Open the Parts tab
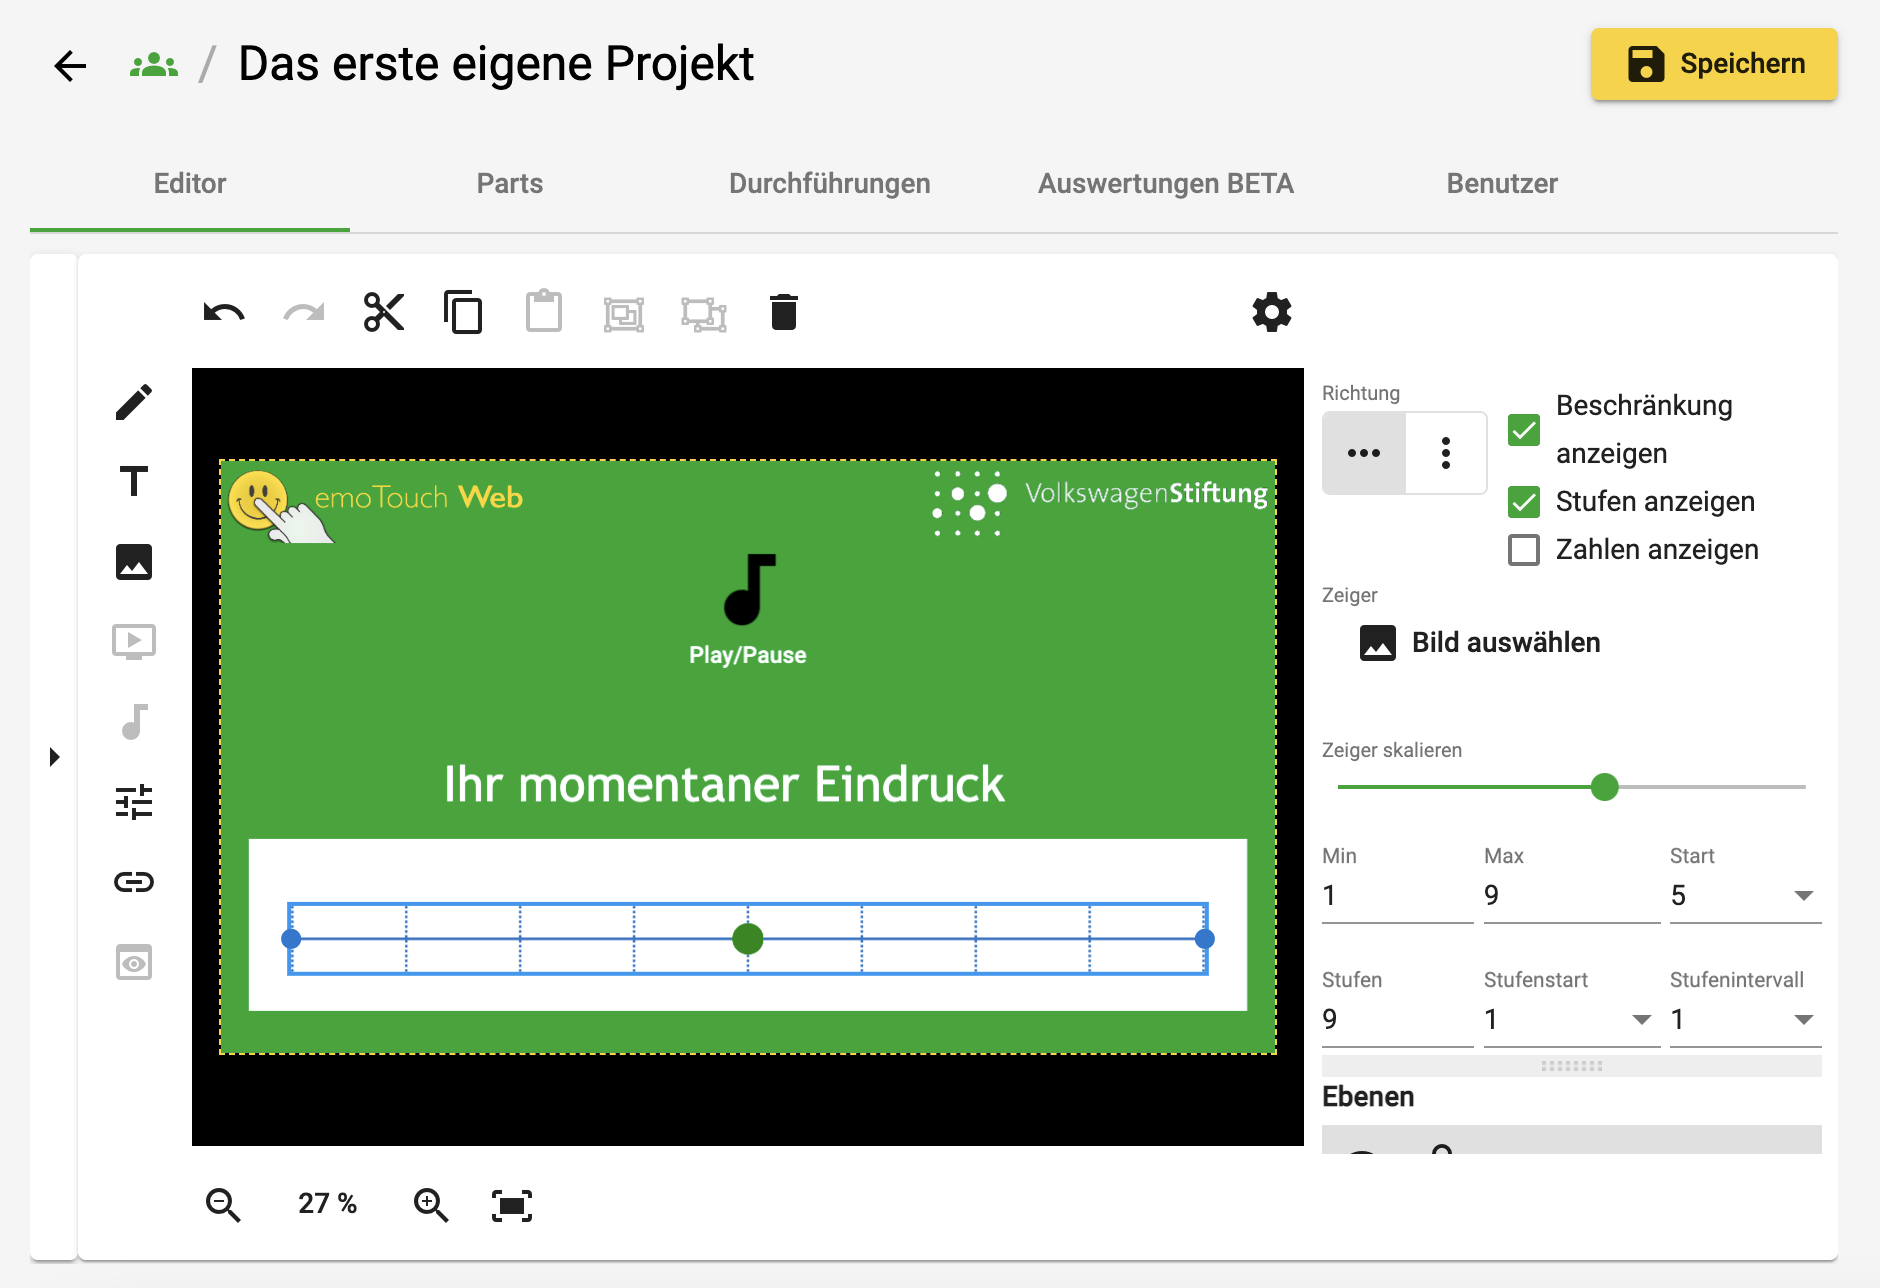The height and width of the screenshot is (1288, 1880). pyautogui.click(x=510, y=183)
